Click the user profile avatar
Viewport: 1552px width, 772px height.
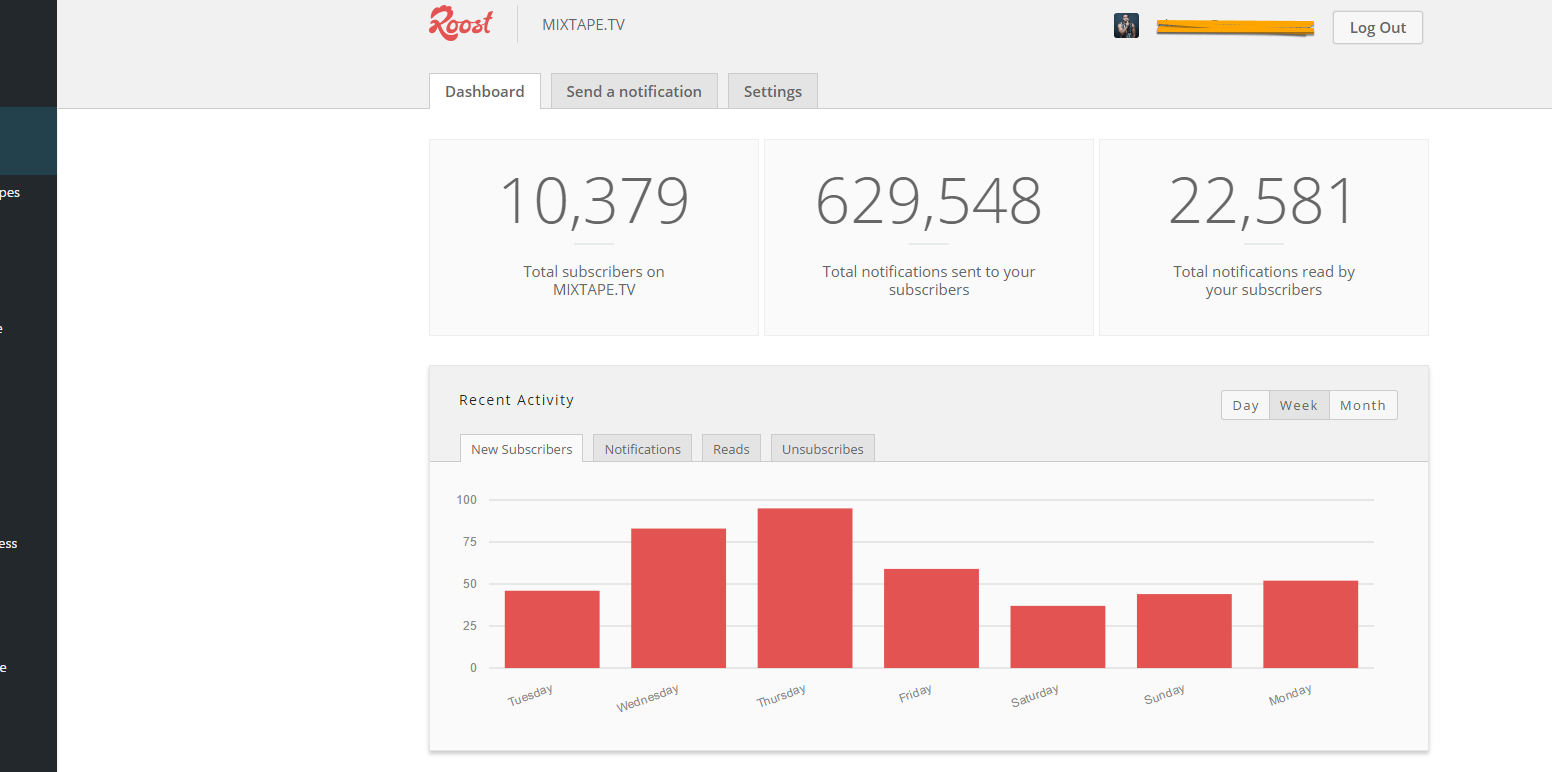tap(1126, 25)
